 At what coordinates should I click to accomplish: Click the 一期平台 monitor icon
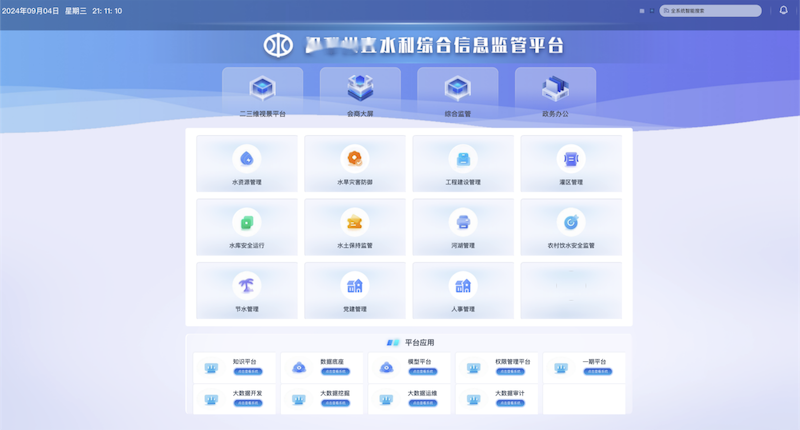click(x=561, y=368)
